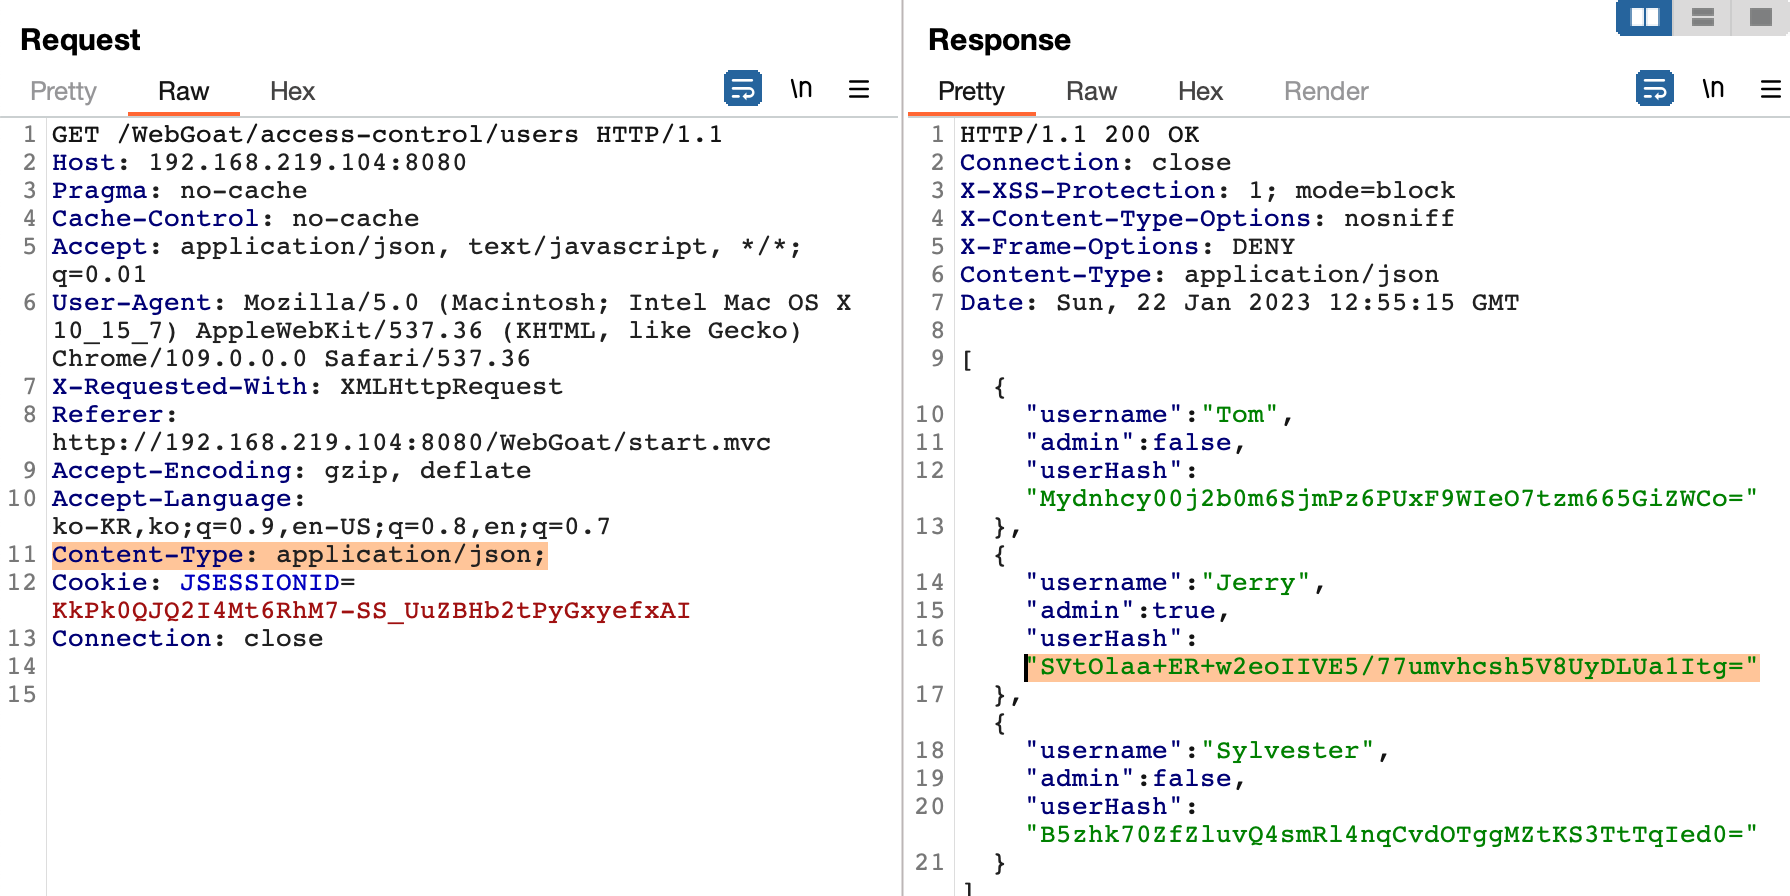Click the "username":"Tom" JSON line
Viewport: 1790px width, 896px height.
point(1159,414)
